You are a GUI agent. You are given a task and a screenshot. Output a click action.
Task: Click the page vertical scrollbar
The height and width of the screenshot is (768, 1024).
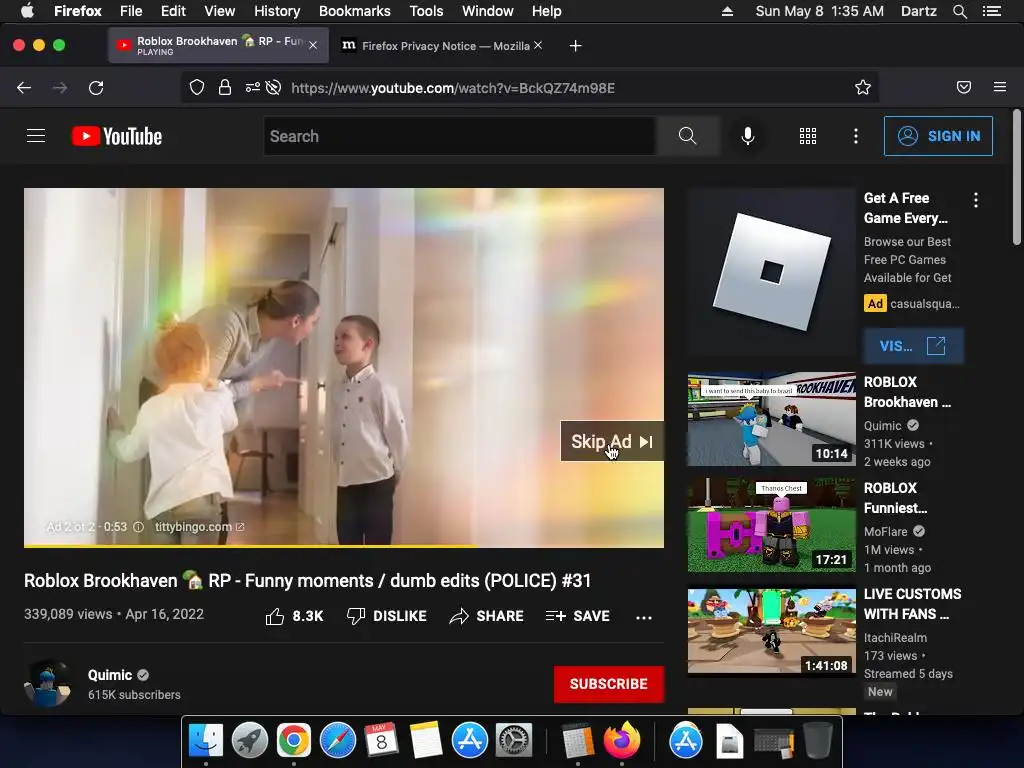click(1016, 178)
